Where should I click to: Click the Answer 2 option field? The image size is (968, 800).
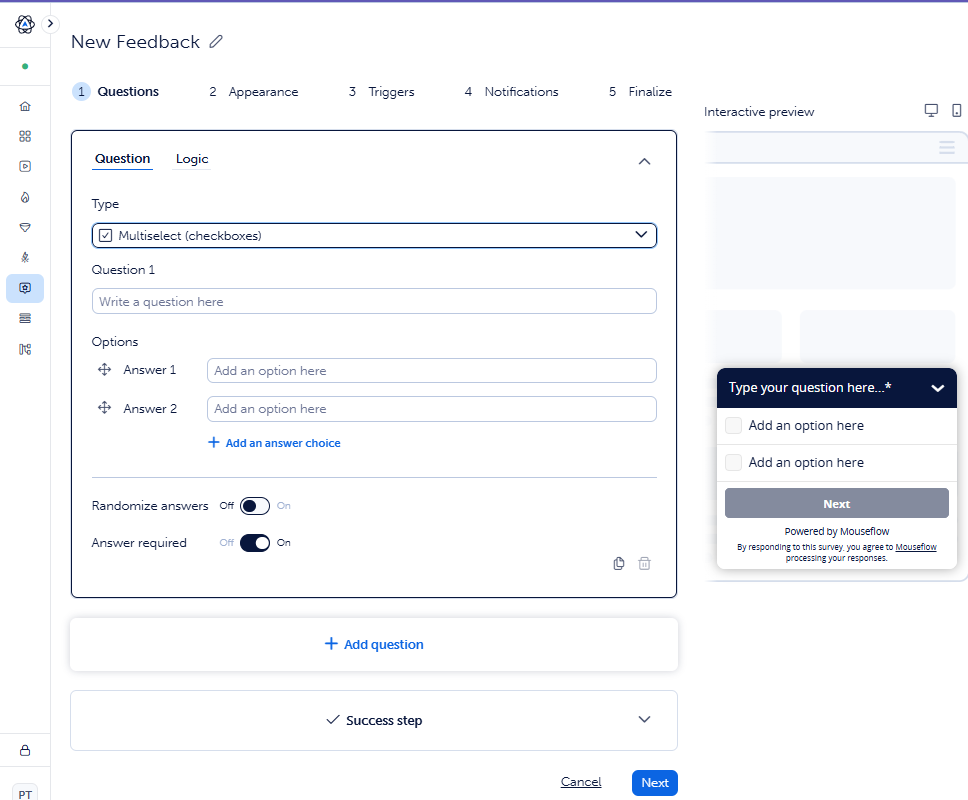click(432, 409)
